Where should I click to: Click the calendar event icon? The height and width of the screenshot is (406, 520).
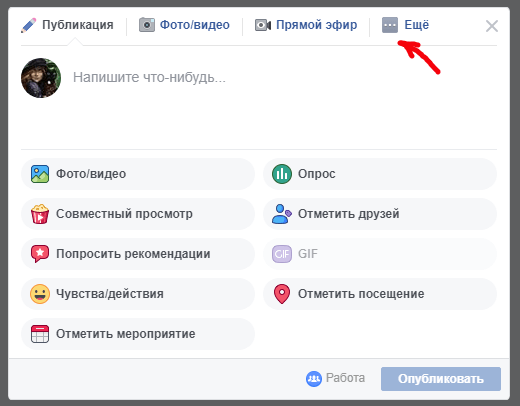[x=40, y=334]
